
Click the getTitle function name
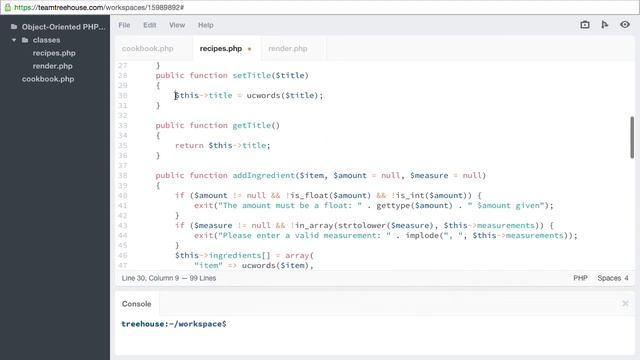251,125
